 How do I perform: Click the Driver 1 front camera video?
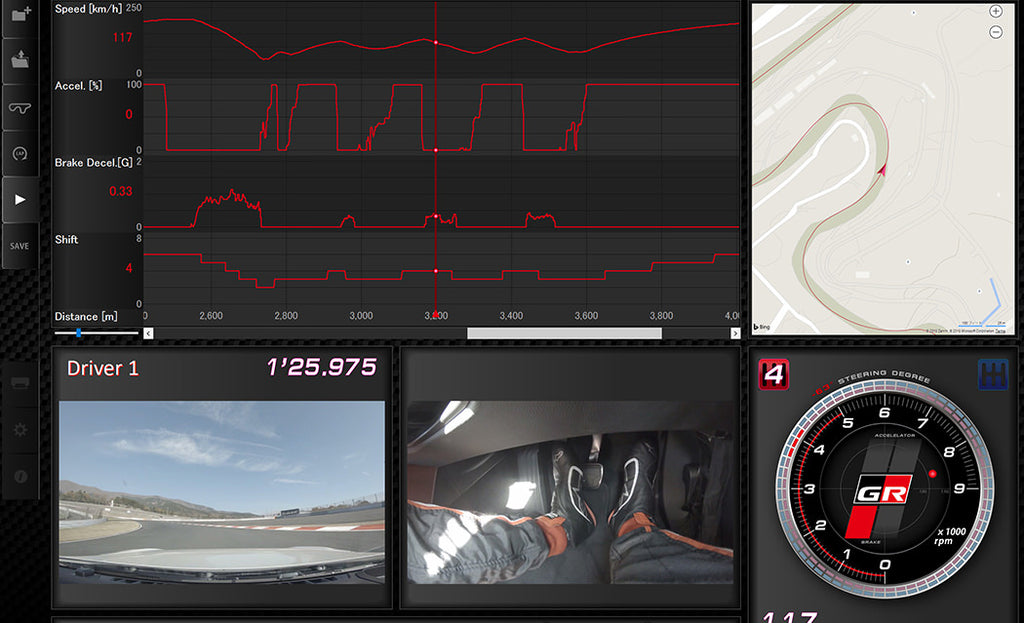pos(221,491)
